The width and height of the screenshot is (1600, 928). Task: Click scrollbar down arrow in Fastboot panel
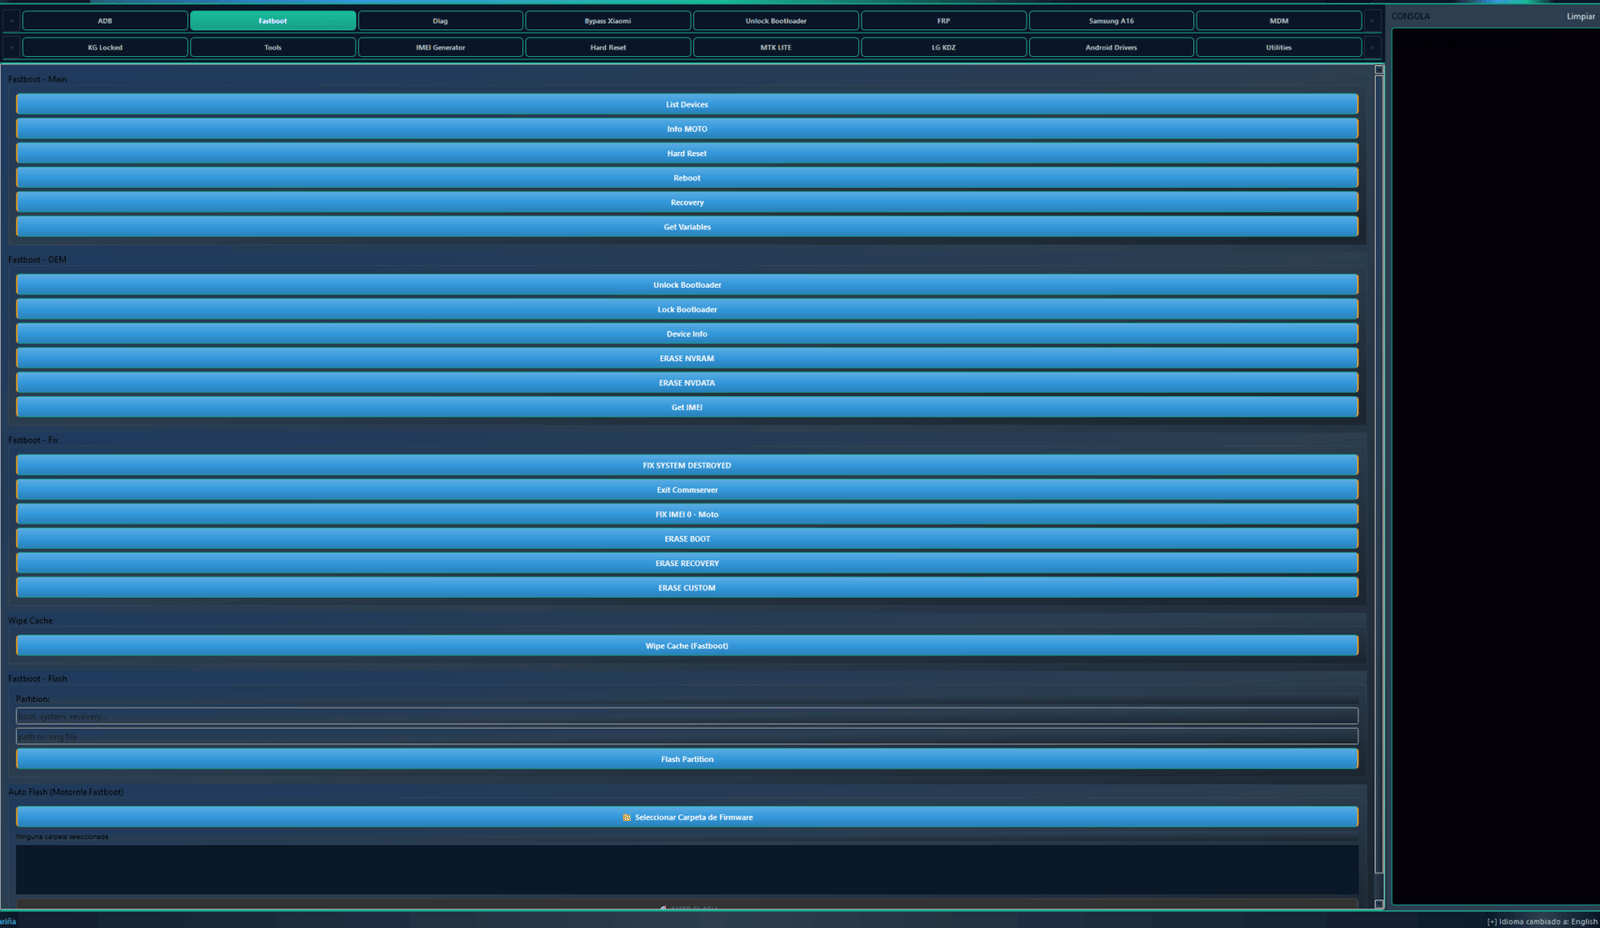pos(1379,904)
